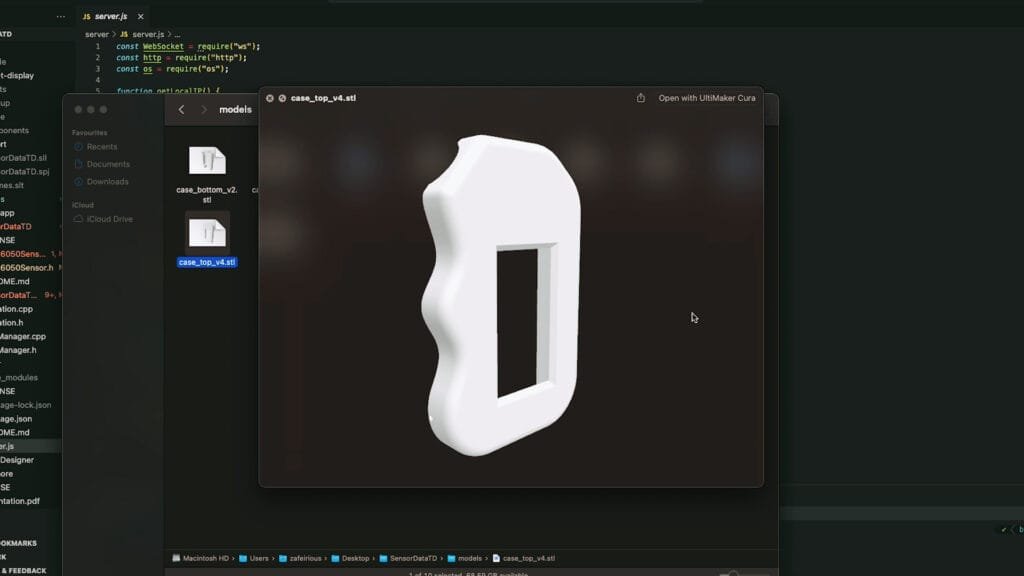Expand the app folder in the explorer
This screenshot has width=1024, height=576.
[7, 213]
